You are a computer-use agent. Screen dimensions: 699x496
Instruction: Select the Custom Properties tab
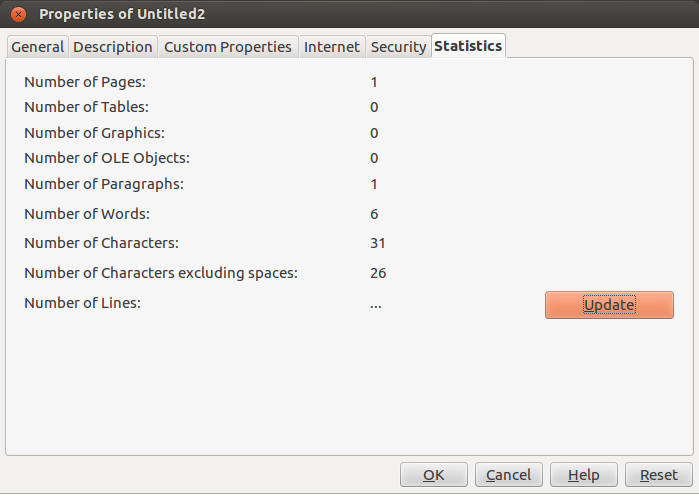click(x=228, y=47)
